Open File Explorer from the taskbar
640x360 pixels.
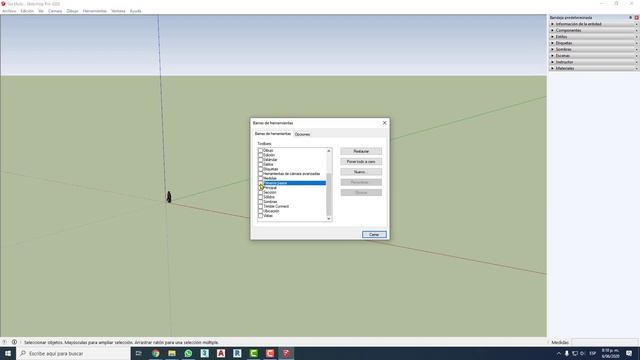pyautogui.click(x=172, y=353)
